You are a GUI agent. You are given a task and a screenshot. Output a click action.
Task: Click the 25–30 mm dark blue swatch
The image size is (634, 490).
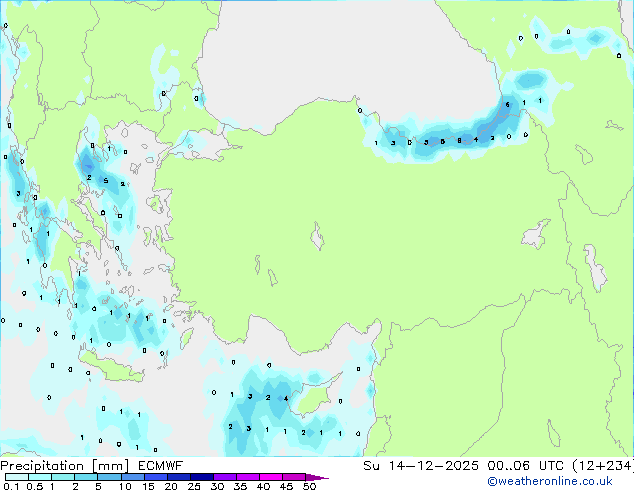(201, 477)
